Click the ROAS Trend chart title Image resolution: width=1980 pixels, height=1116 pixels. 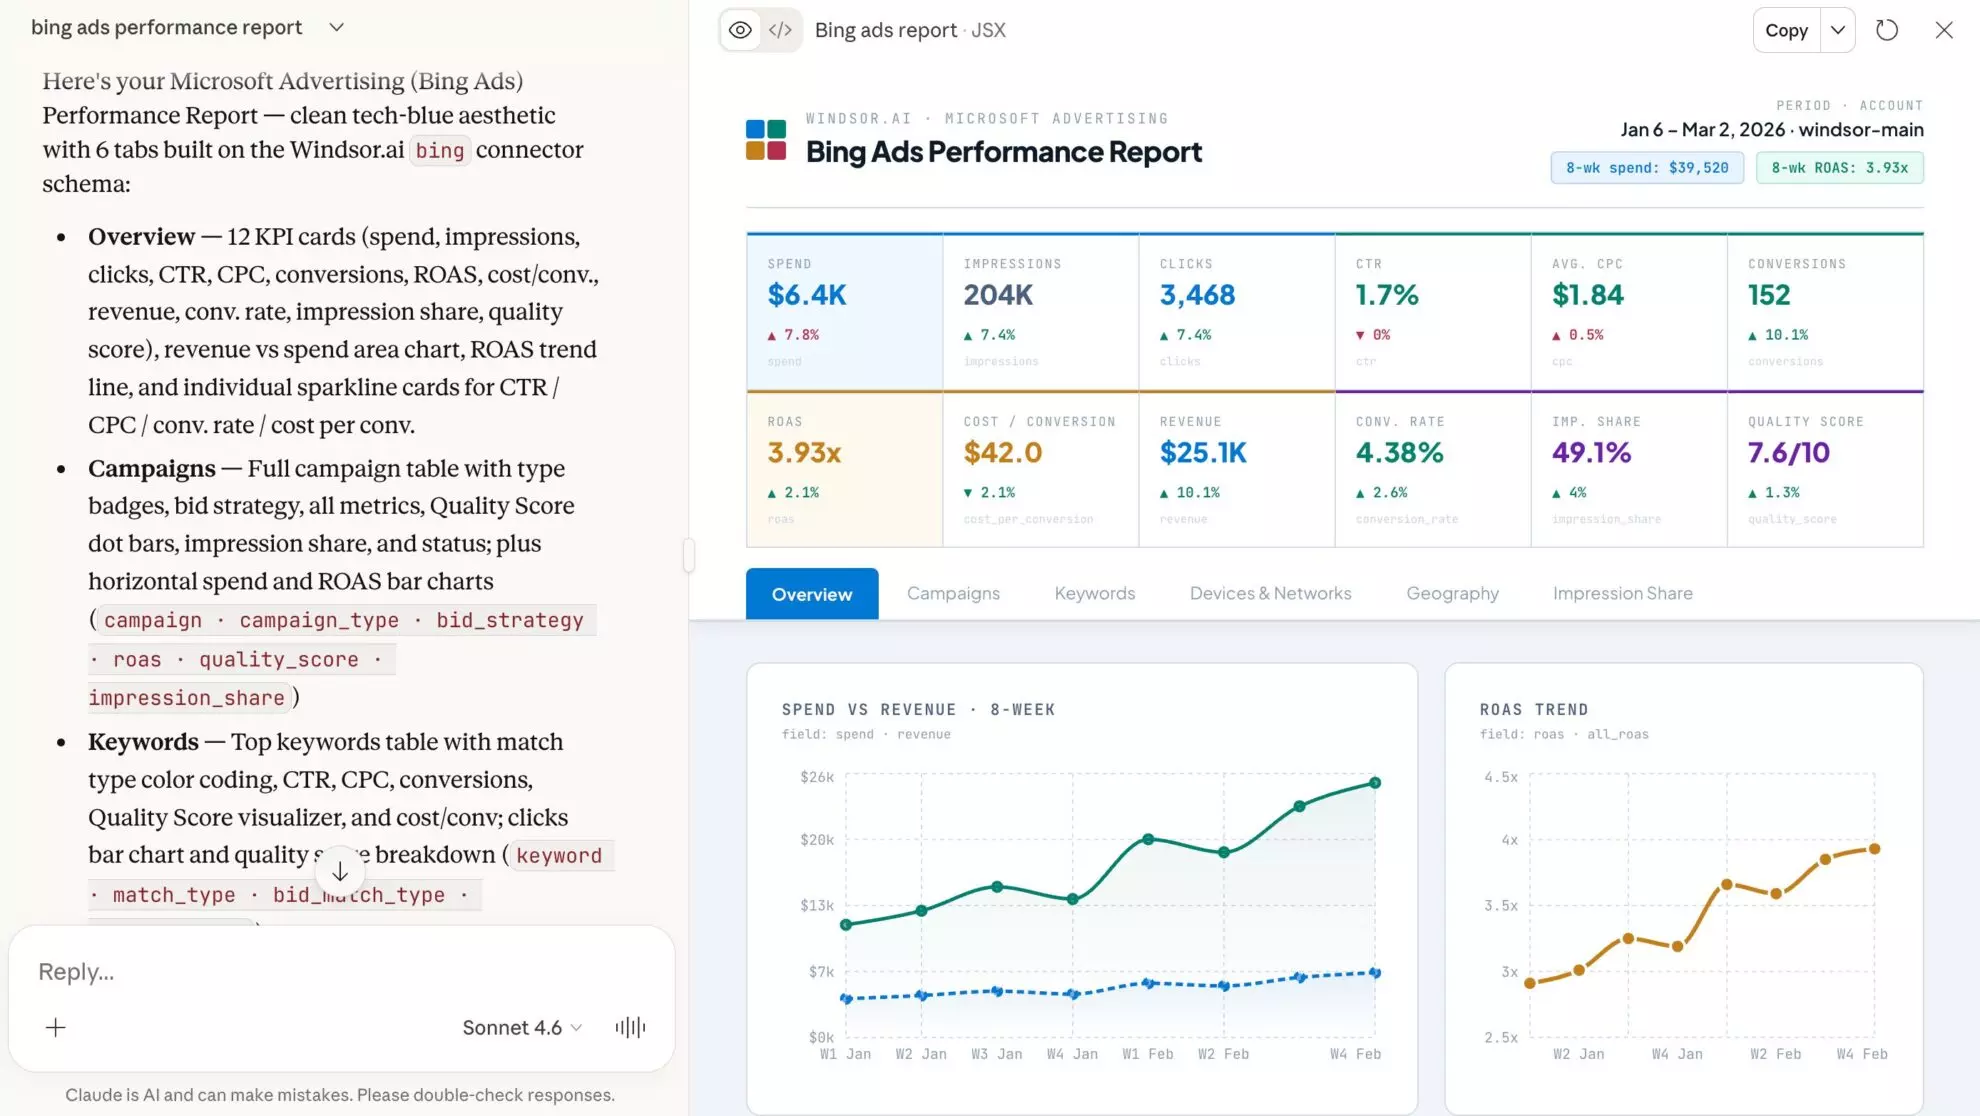(1534, 710)
